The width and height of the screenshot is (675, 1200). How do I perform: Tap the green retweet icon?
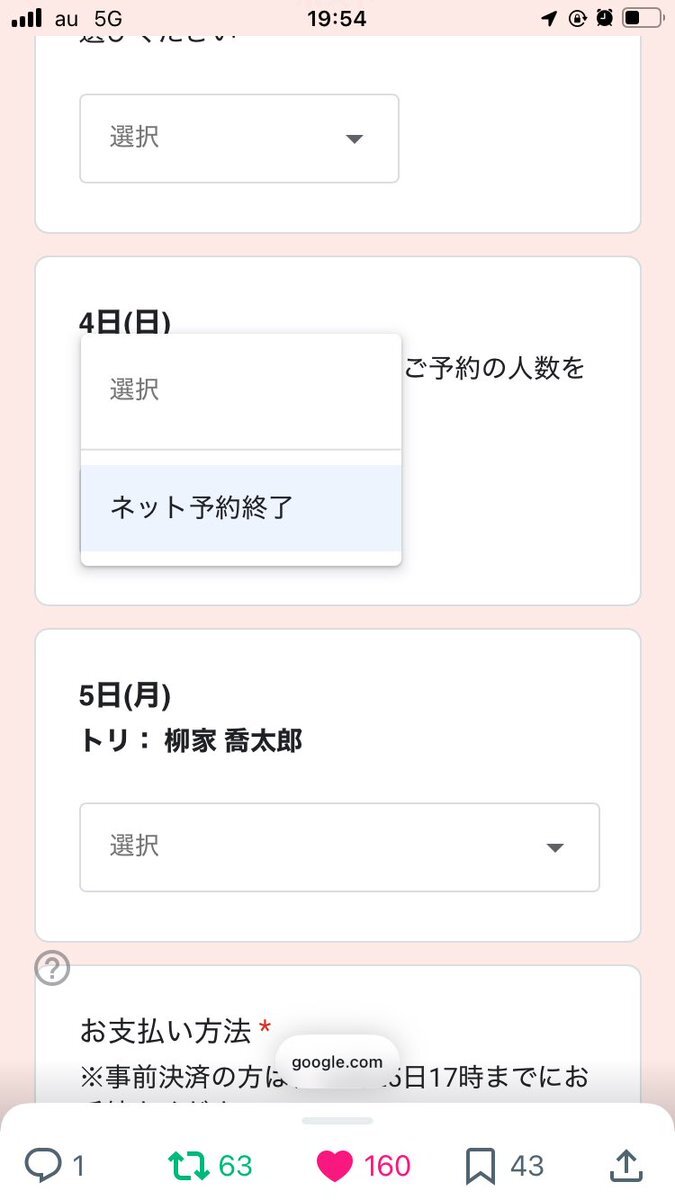click(189, 1165)
